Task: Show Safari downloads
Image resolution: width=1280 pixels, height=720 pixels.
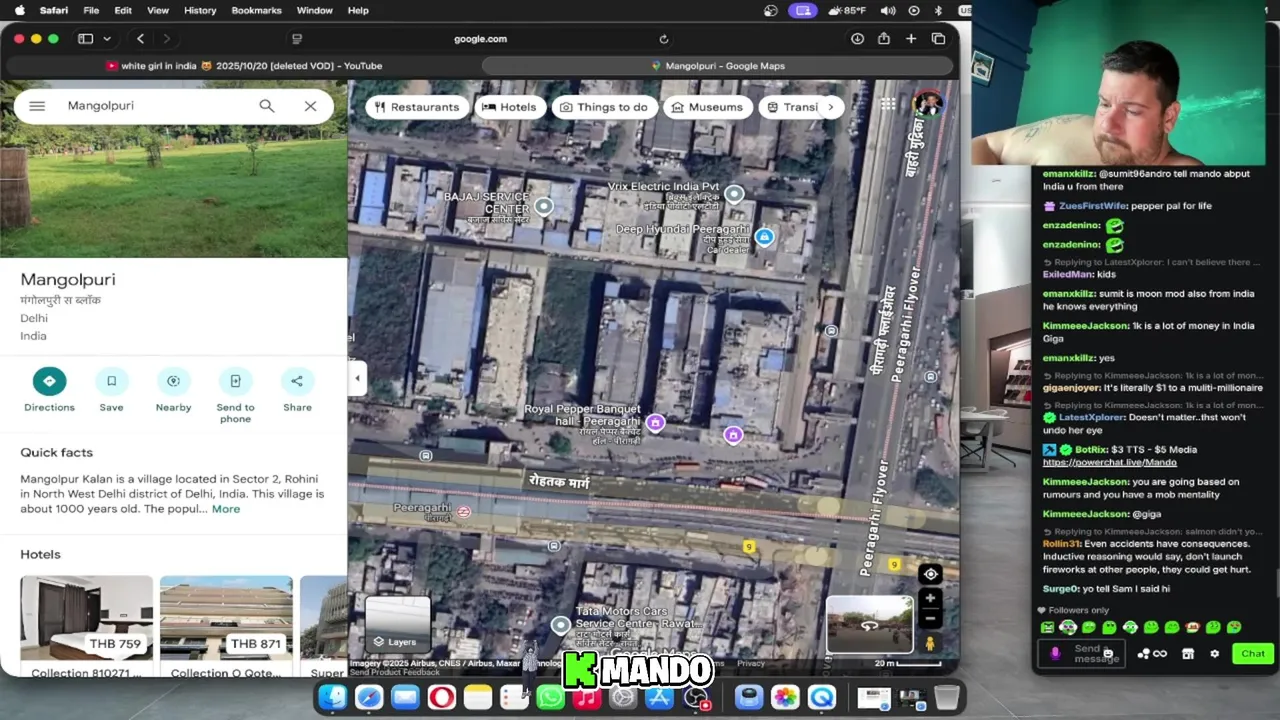Action: click(x=857, y=39)
